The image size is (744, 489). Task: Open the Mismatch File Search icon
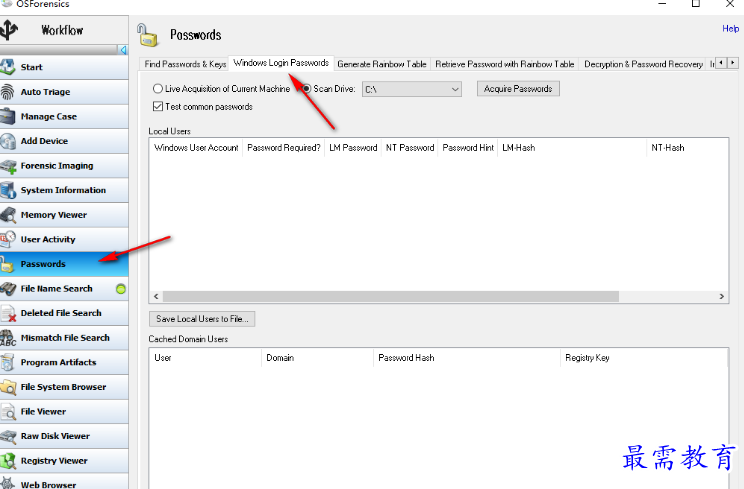(8, 338)
